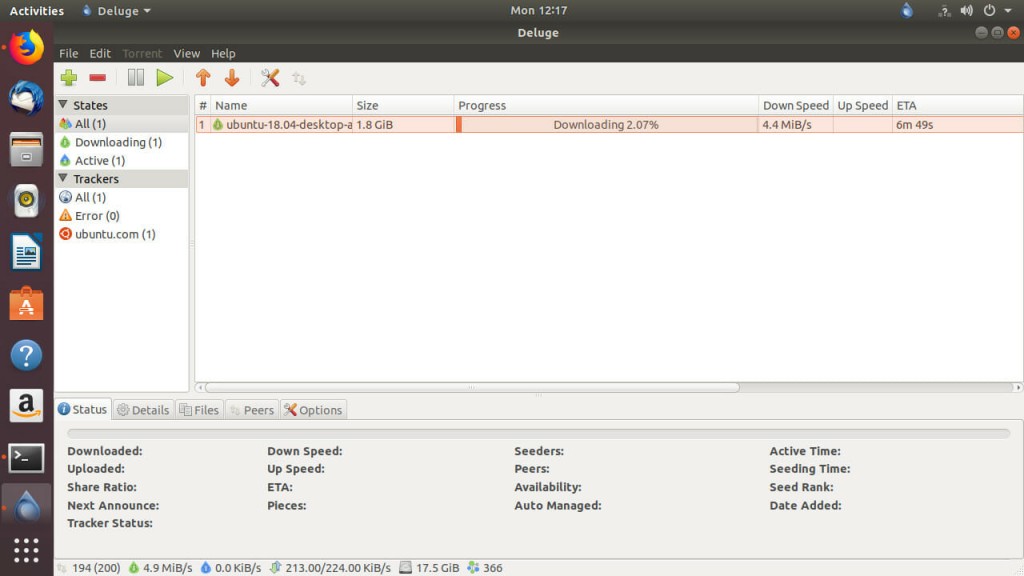
Task: Click the horizontal scrollbar of torrent list
Action: [x=472, y=387]
